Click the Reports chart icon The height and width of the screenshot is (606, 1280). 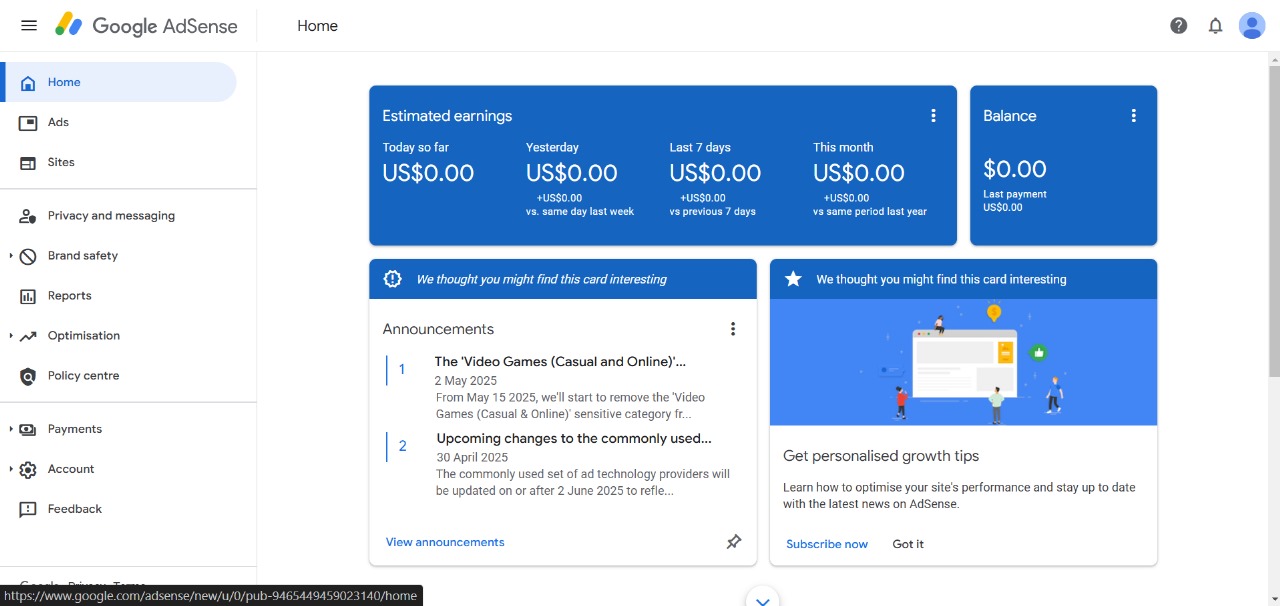28,296
